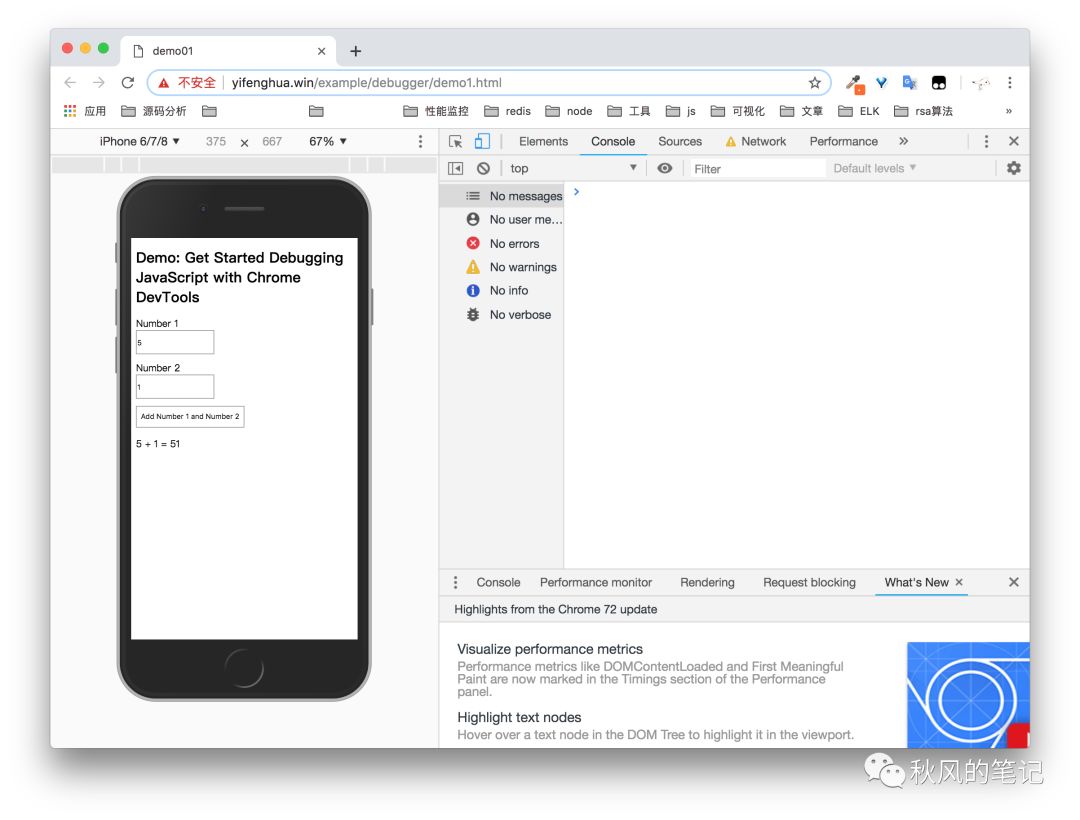Open console settings gear
This screenshot has height=820, width=1080.
coord(1014,168)
